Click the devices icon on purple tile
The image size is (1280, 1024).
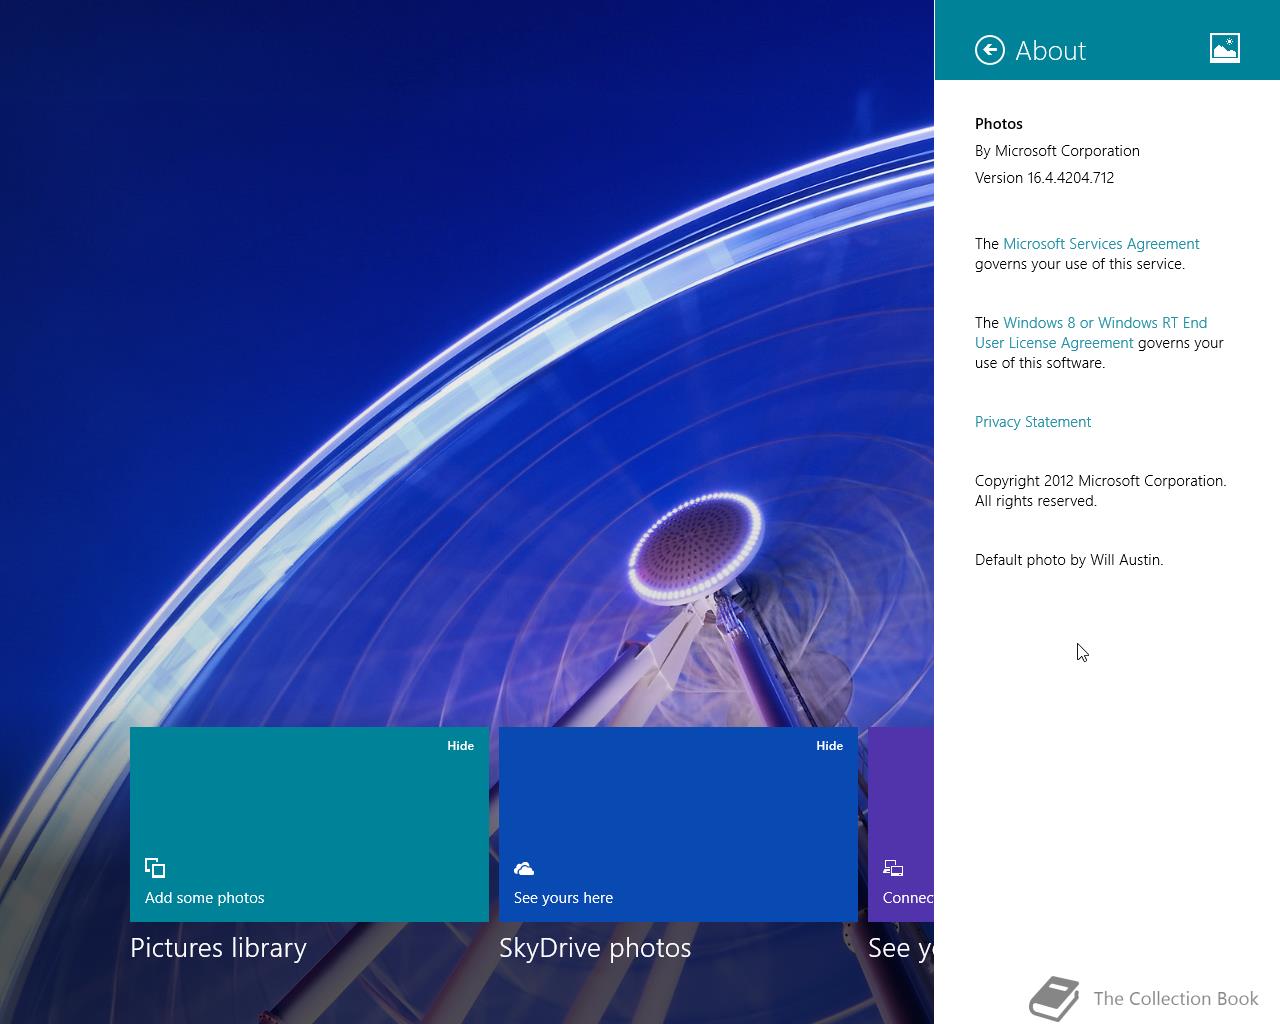[x=893, y=868]
